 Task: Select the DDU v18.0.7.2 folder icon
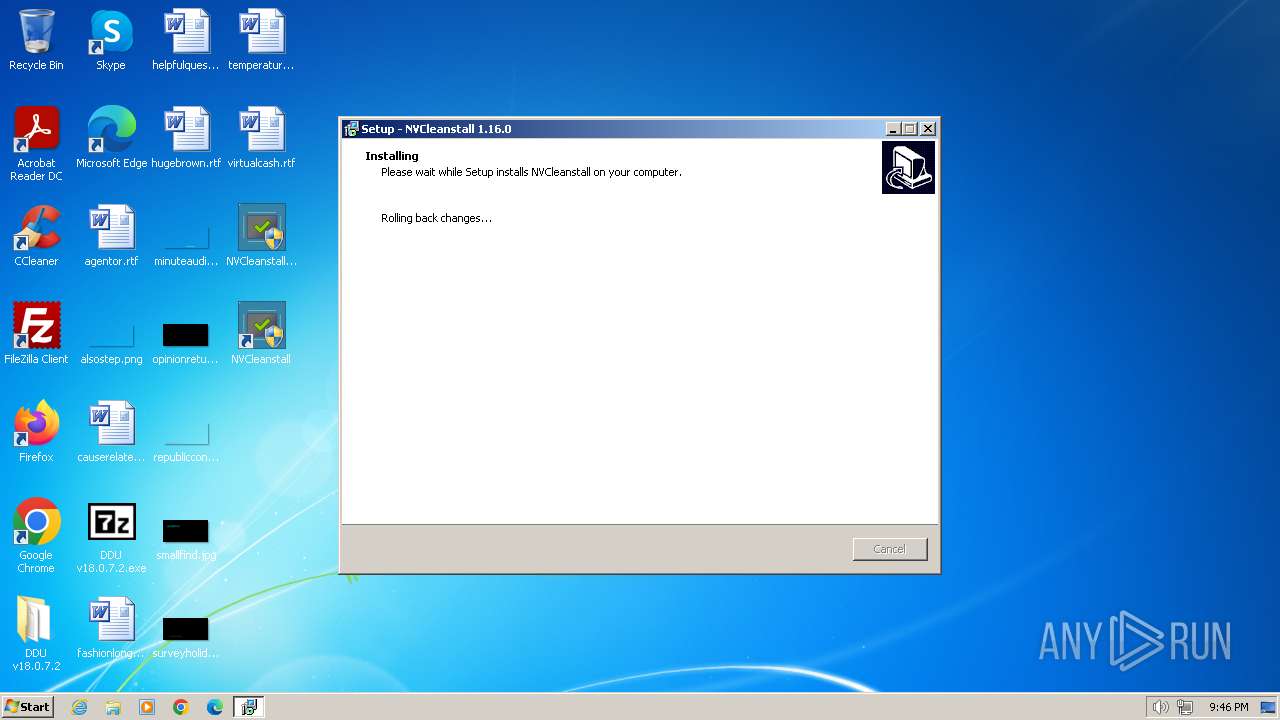click(x=36, y=634)
